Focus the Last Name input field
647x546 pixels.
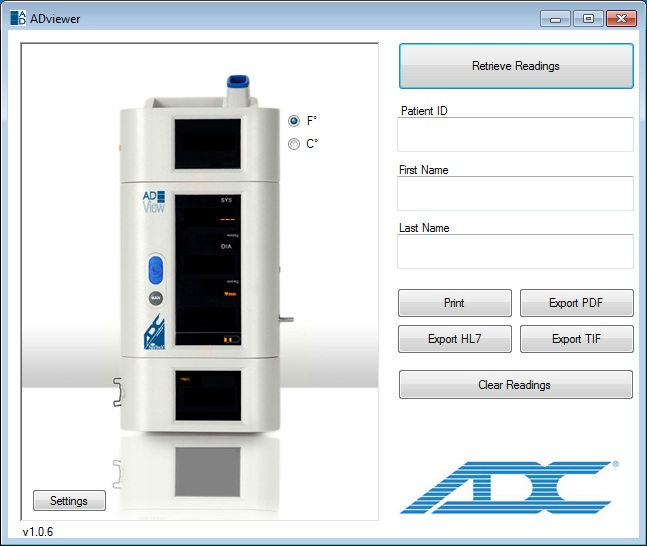515,251
